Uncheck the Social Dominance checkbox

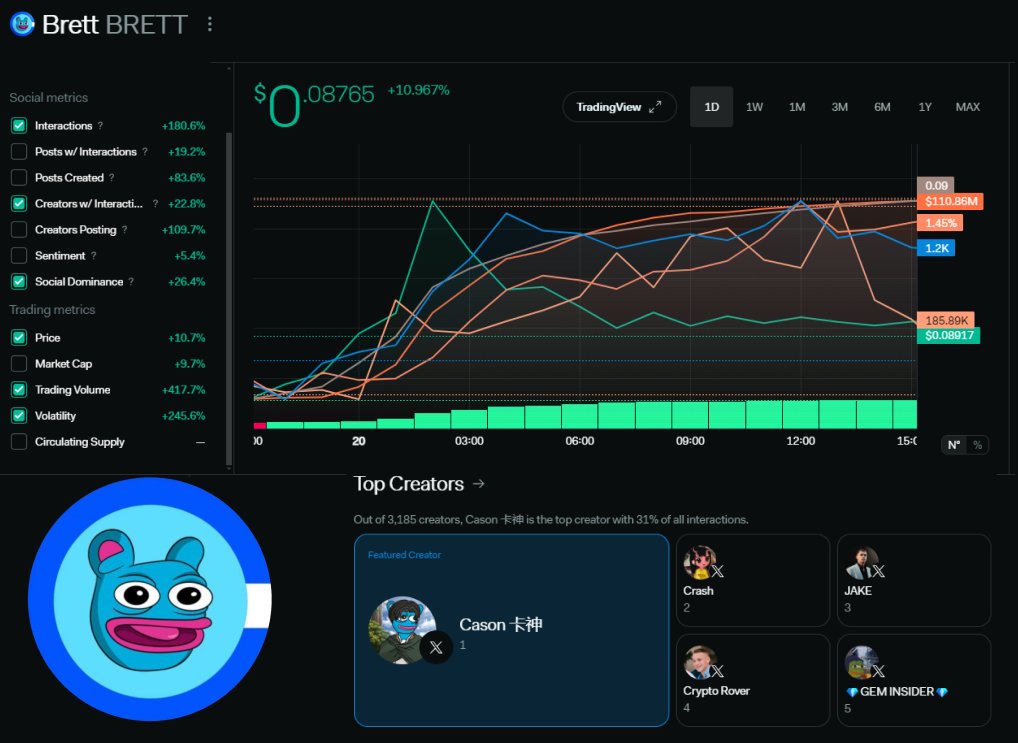19,282
